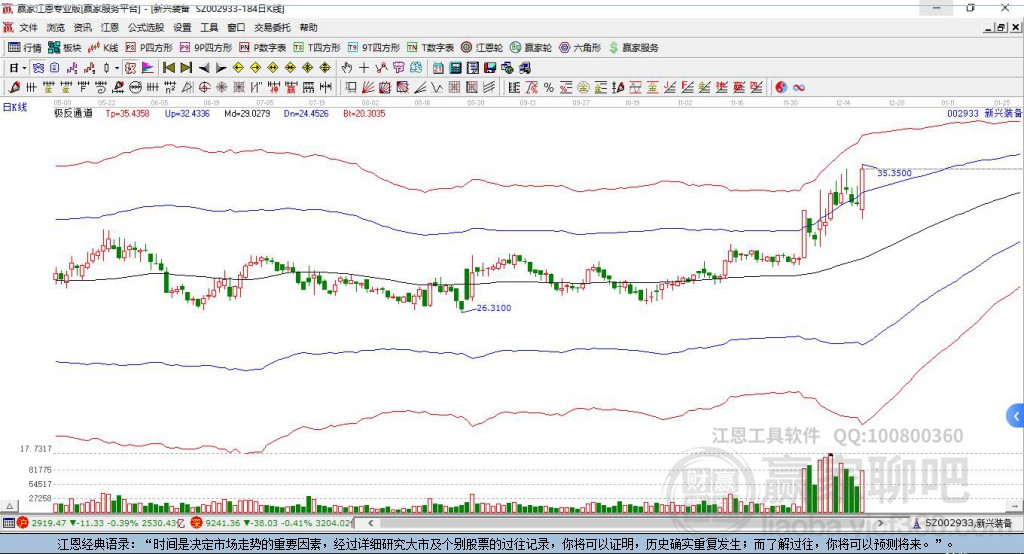1024x554 pixels.
Task: Click the 日K线 label at chart corner
Action: (15, 107)
